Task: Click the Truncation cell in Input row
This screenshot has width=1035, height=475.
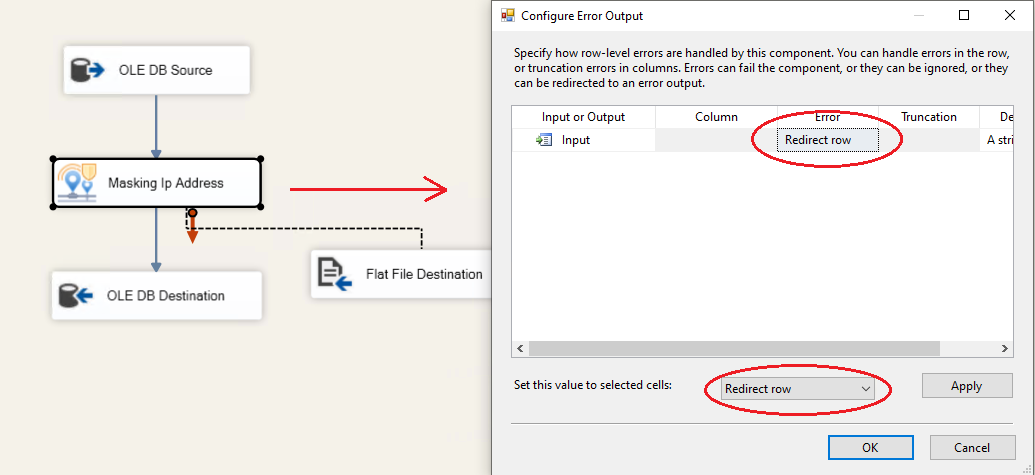Action: 928,140
